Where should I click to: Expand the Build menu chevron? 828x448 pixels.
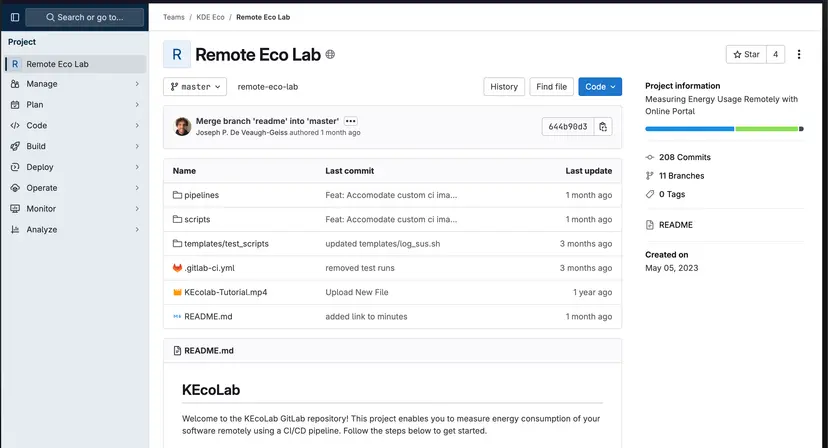(137, 146)
